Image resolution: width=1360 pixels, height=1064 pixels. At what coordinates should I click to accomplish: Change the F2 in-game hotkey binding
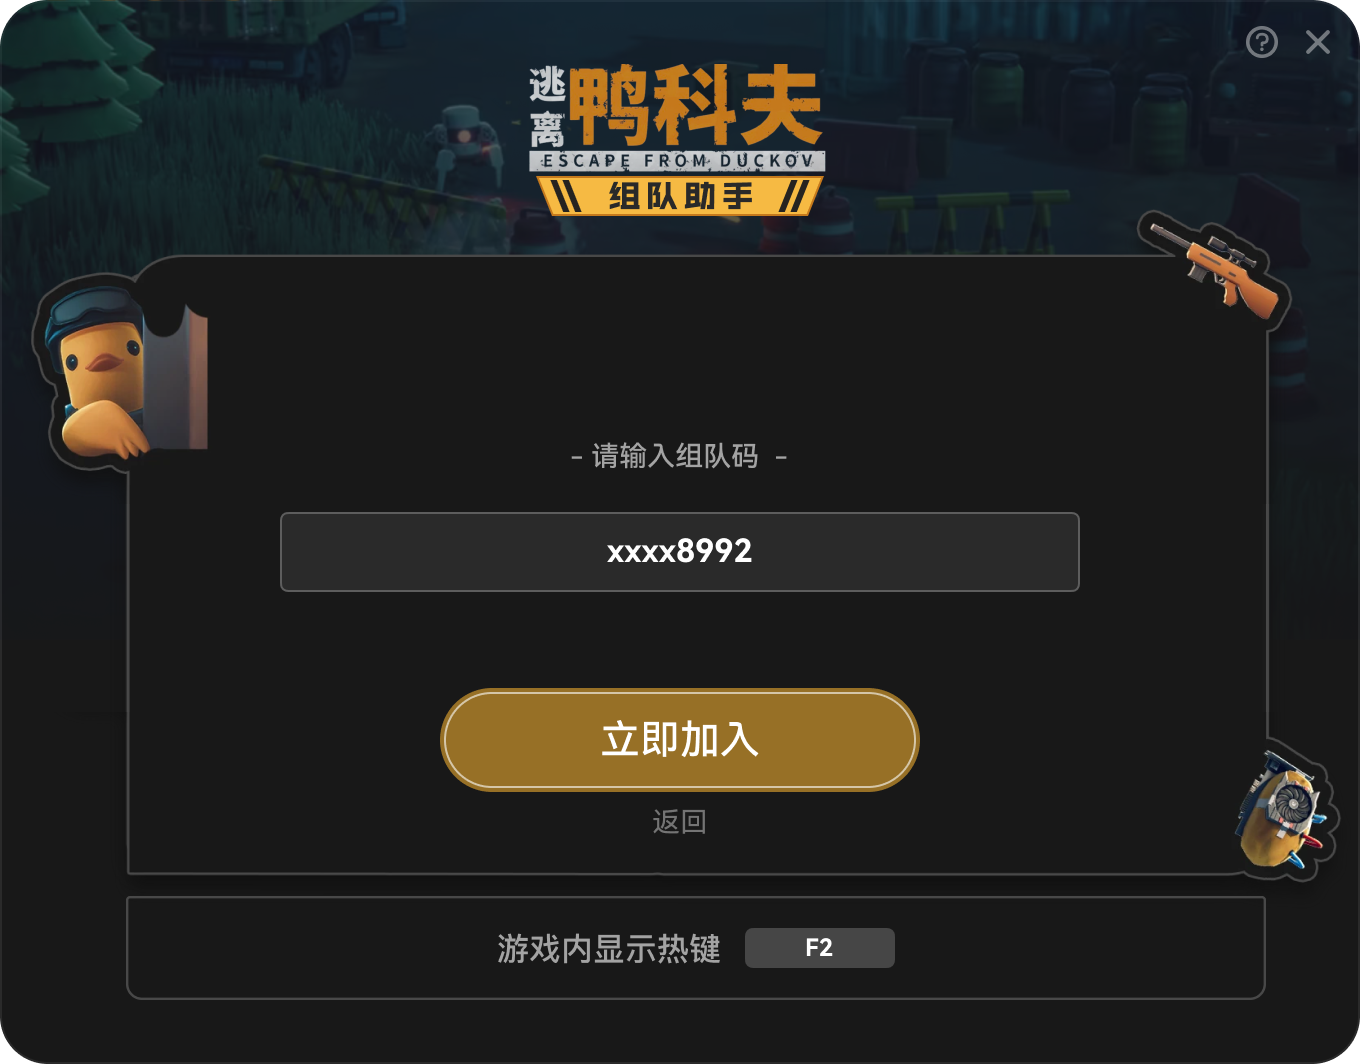click(x=819, y=948)
